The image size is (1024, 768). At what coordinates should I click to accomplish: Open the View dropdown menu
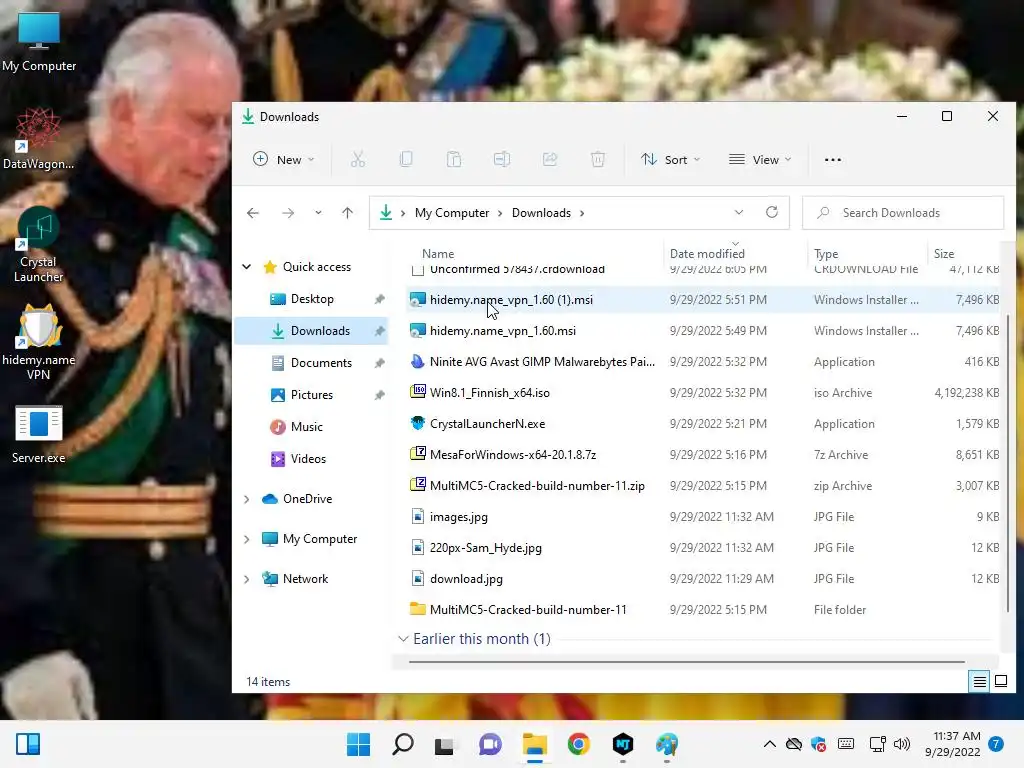click(x=760, y=159)
